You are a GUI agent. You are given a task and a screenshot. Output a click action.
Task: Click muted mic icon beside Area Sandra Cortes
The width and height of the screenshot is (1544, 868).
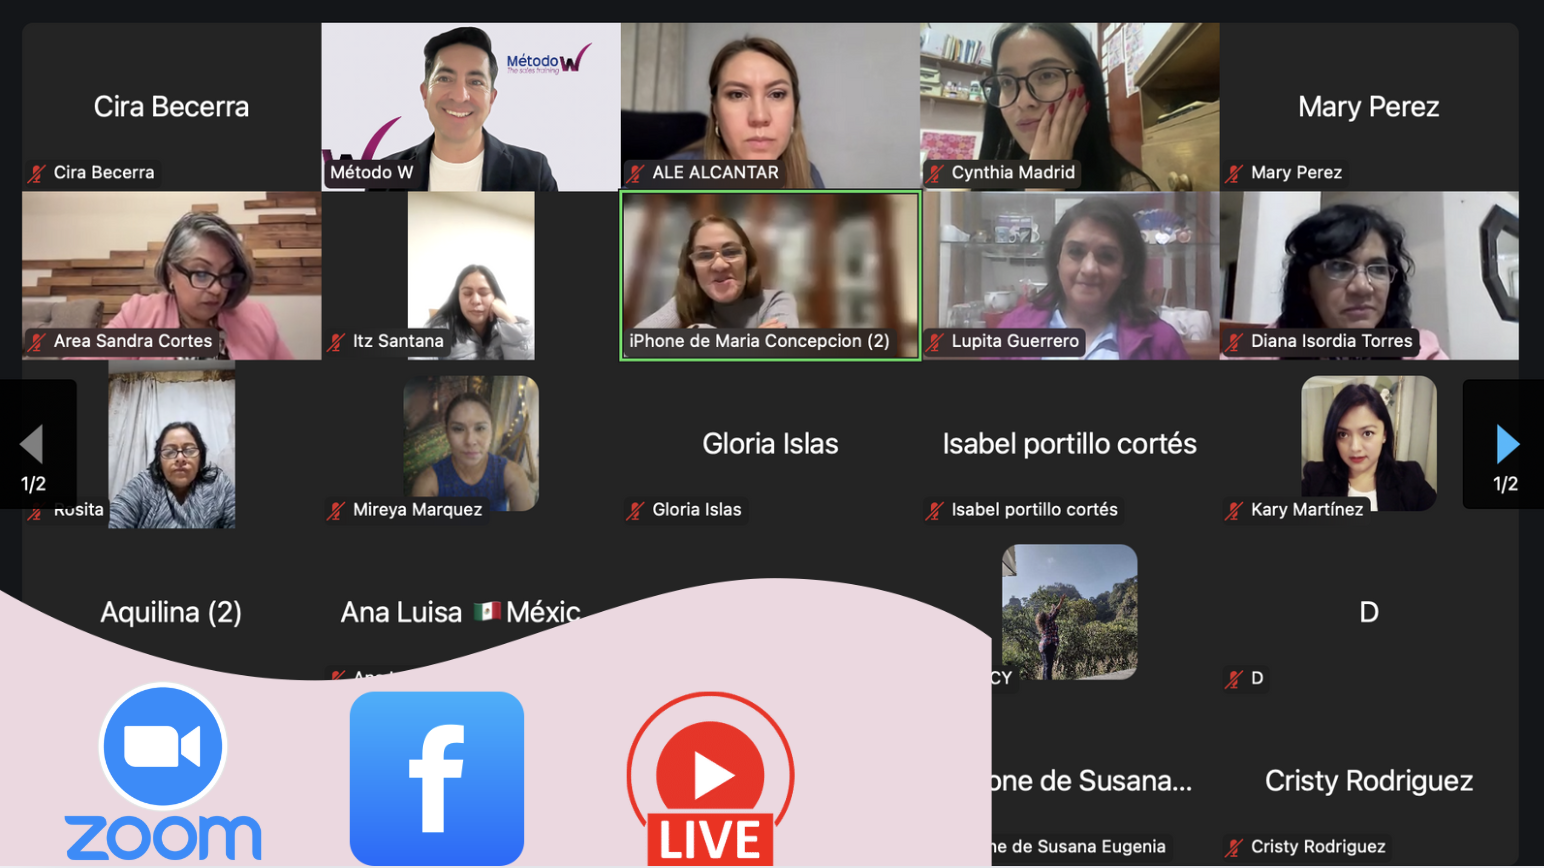(x=37, y=342)
